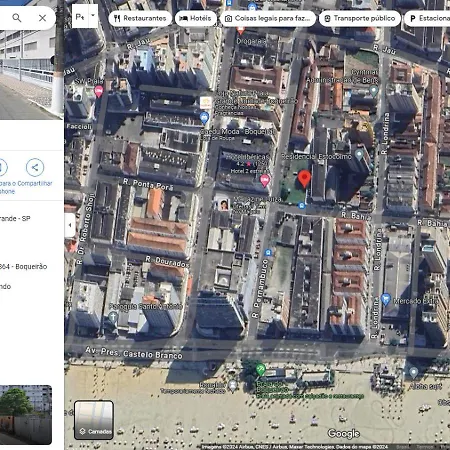Click the orange shop marker near Caedu Moda

pyautogui.click(x=206, y=103)
